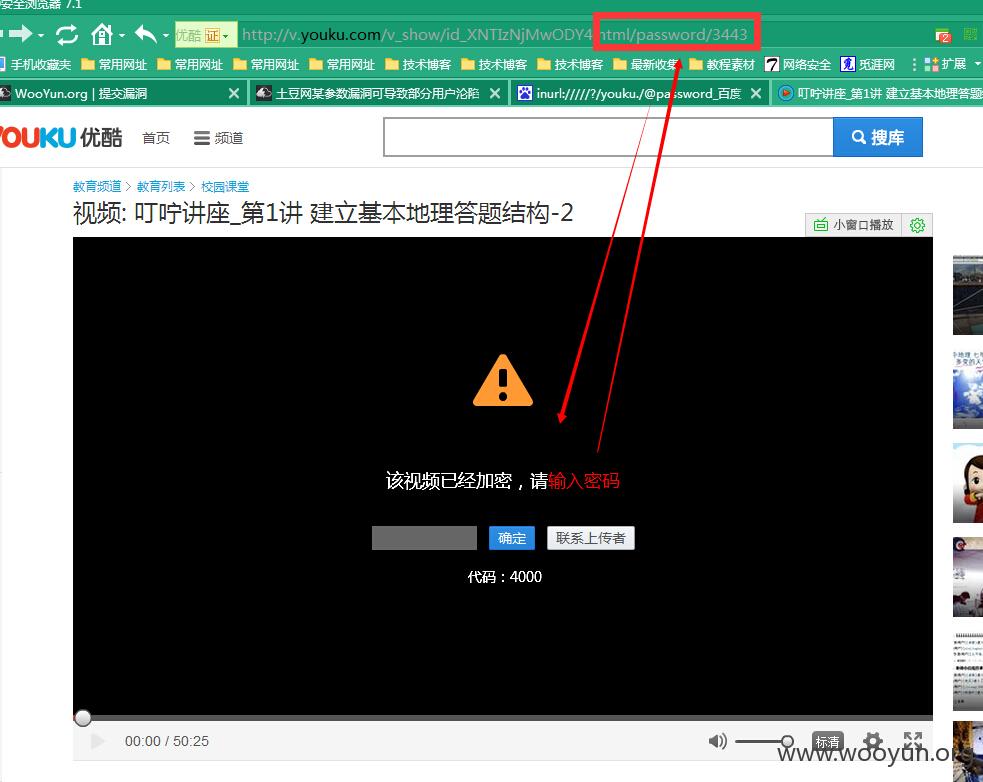
Task: Enter fullscreen with the expand-arrows icon
Action: point(913,739)
